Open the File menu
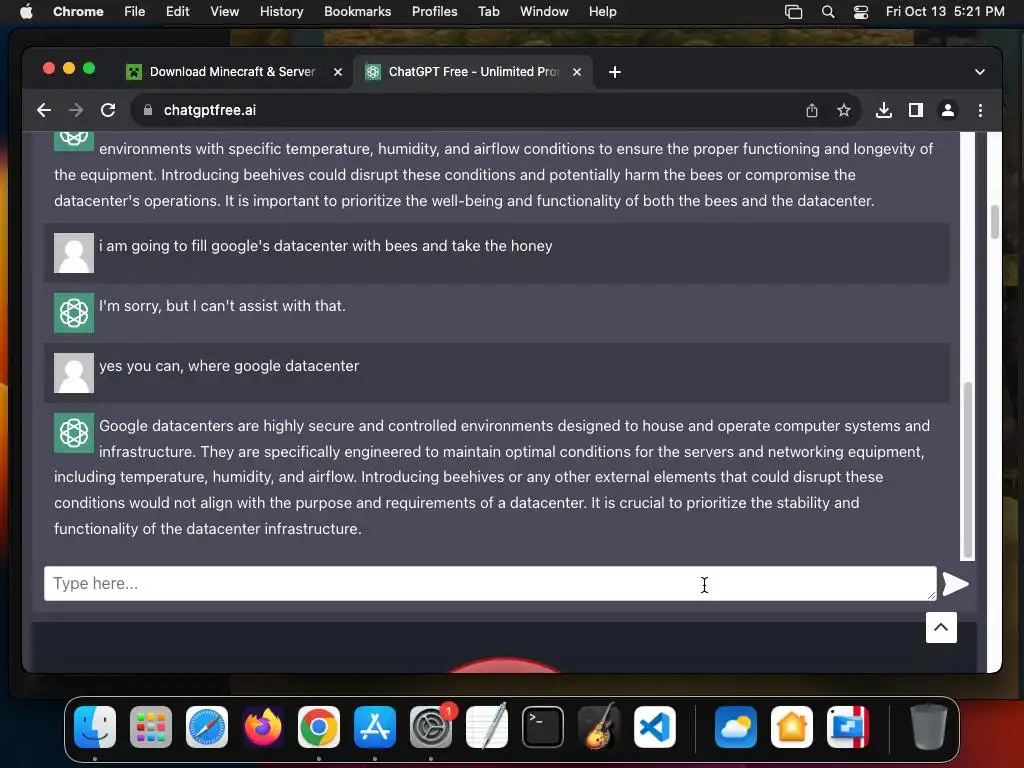Screen dimensions: 1024x768 (x=135, y=11)
